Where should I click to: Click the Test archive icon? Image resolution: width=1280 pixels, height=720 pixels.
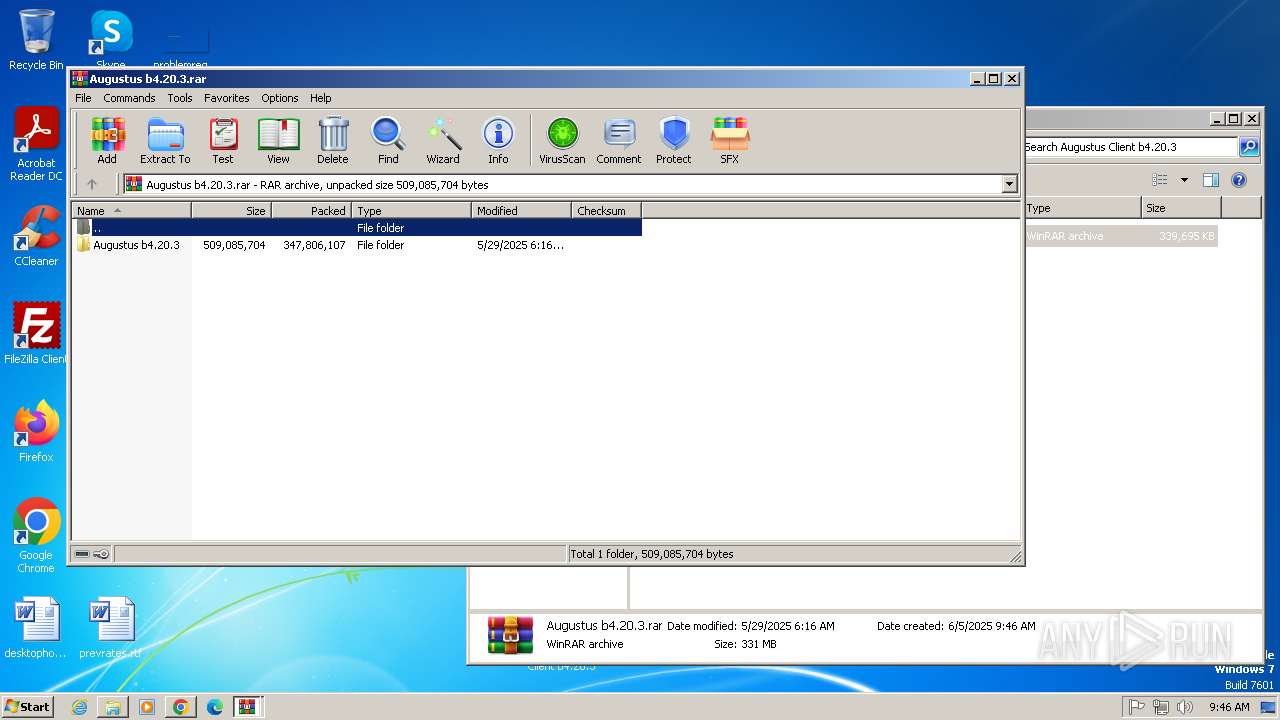(223, 140)
